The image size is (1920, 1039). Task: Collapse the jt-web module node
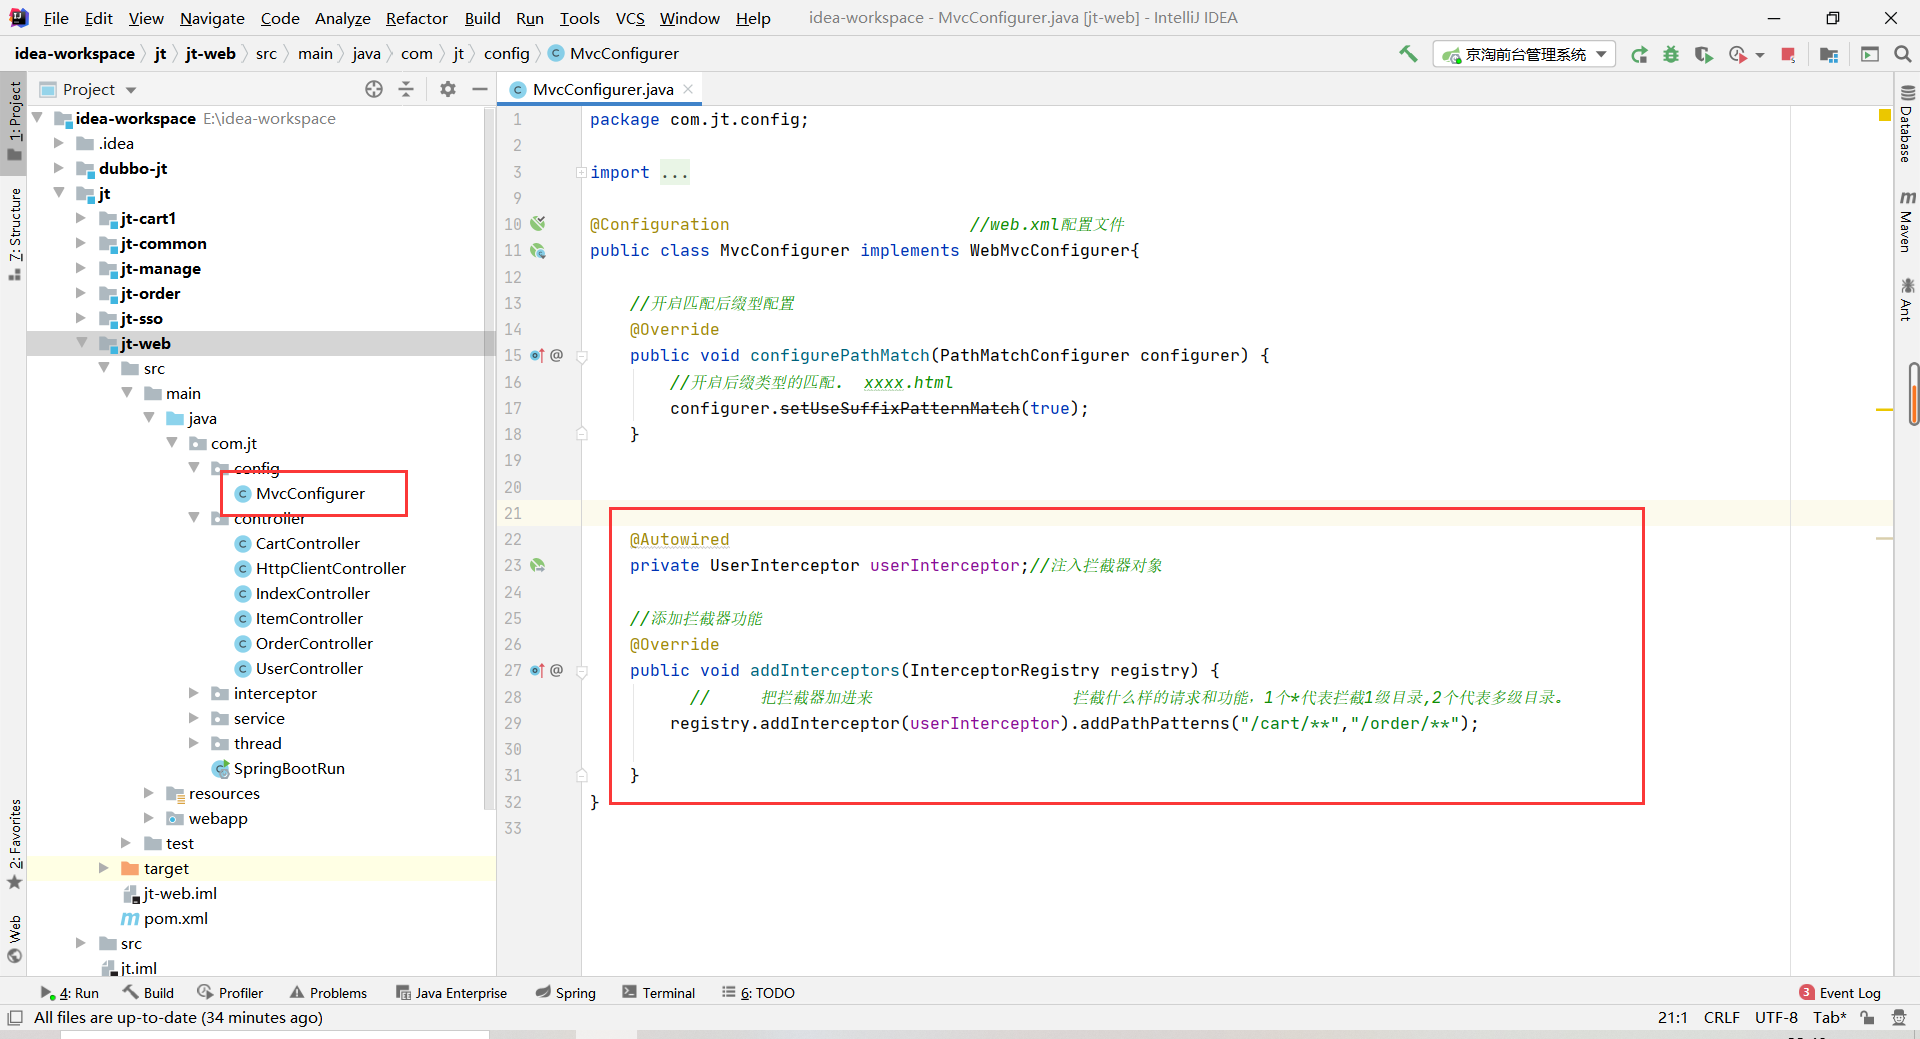point(82,343)
